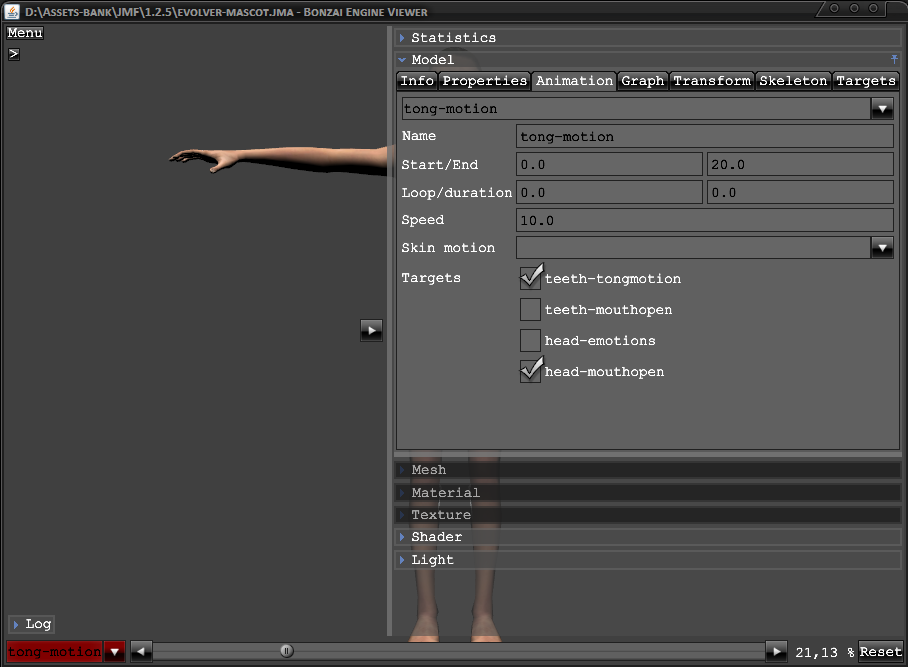
Task: Step timeline forward with right arrow
Action: [776, 652]
